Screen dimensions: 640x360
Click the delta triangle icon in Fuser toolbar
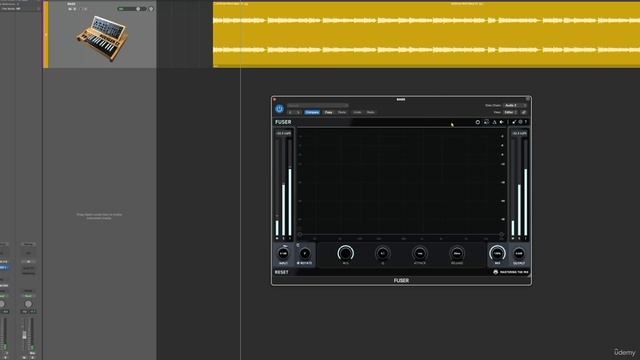point(494,122)
